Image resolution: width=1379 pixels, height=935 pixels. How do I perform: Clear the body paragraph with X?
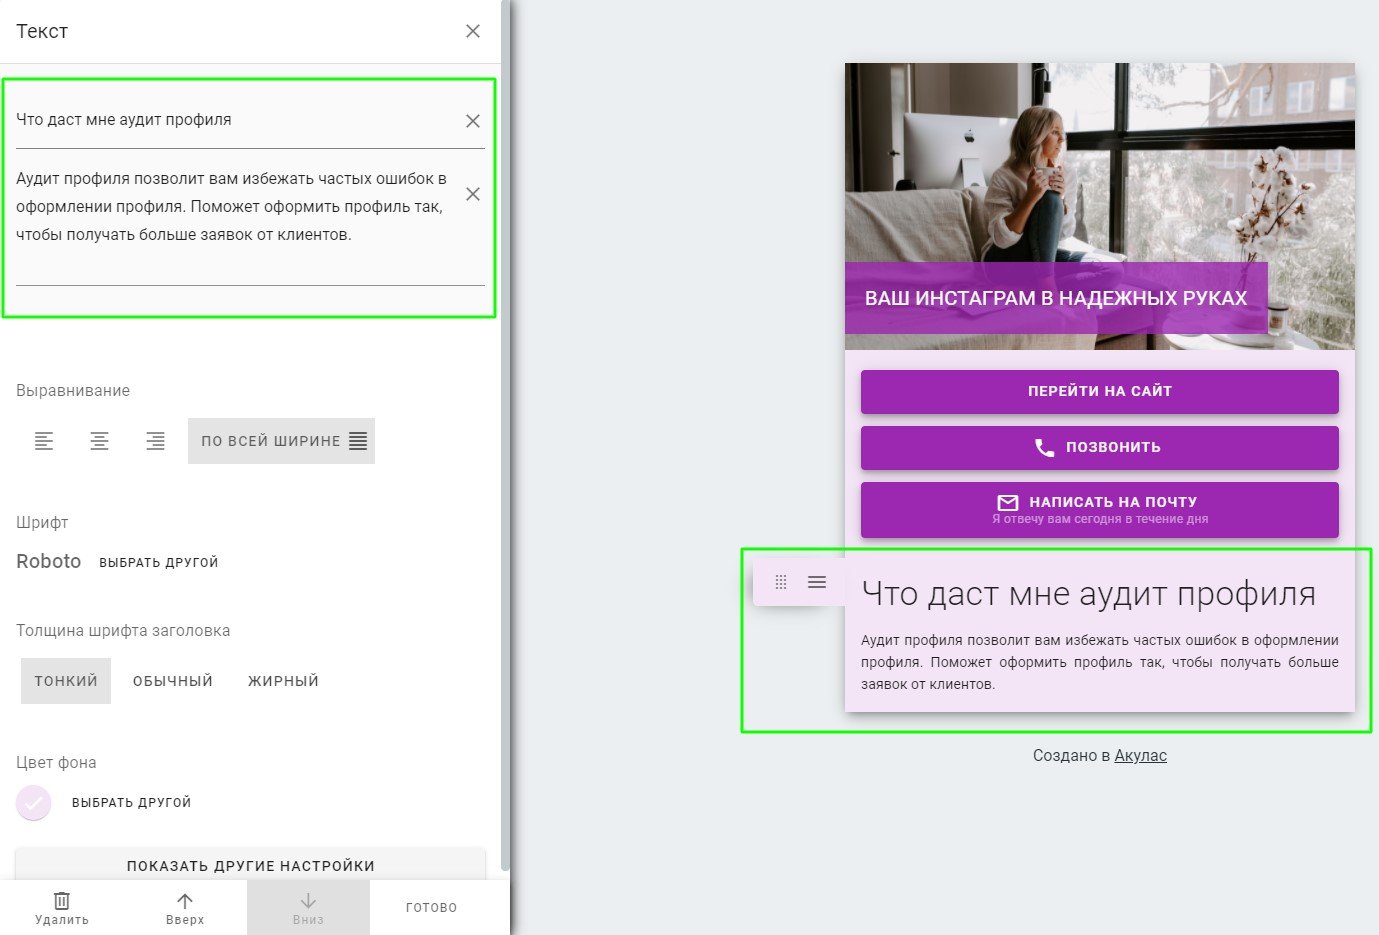(473, 194)
